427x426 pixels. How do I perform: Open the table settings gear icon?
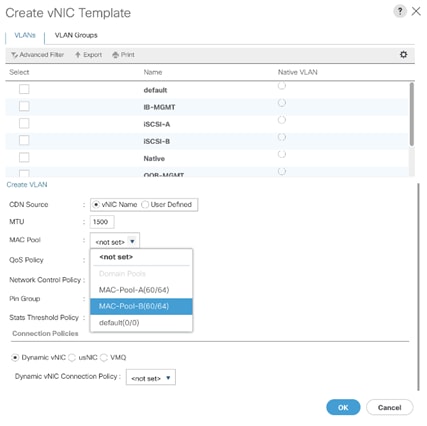[x=403, y=54]
